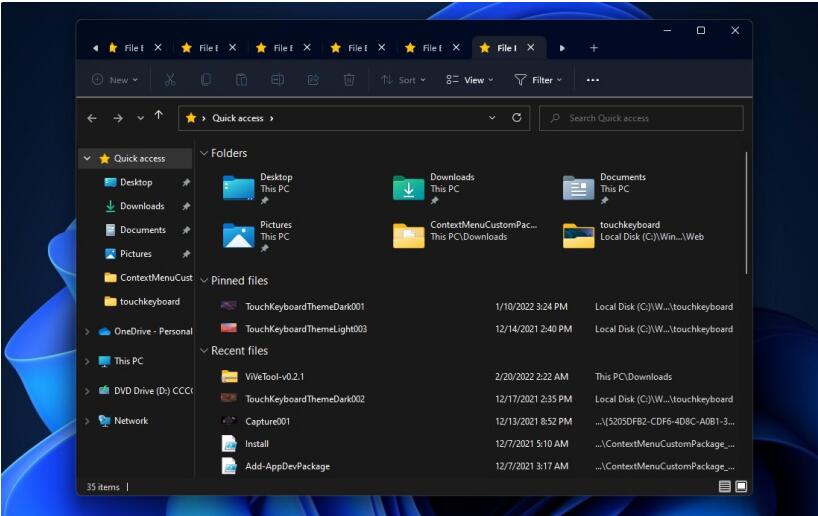Screen dimensions: 818x516
Task: Open the View dropdown menu
Action: click(x=470, y=80)
